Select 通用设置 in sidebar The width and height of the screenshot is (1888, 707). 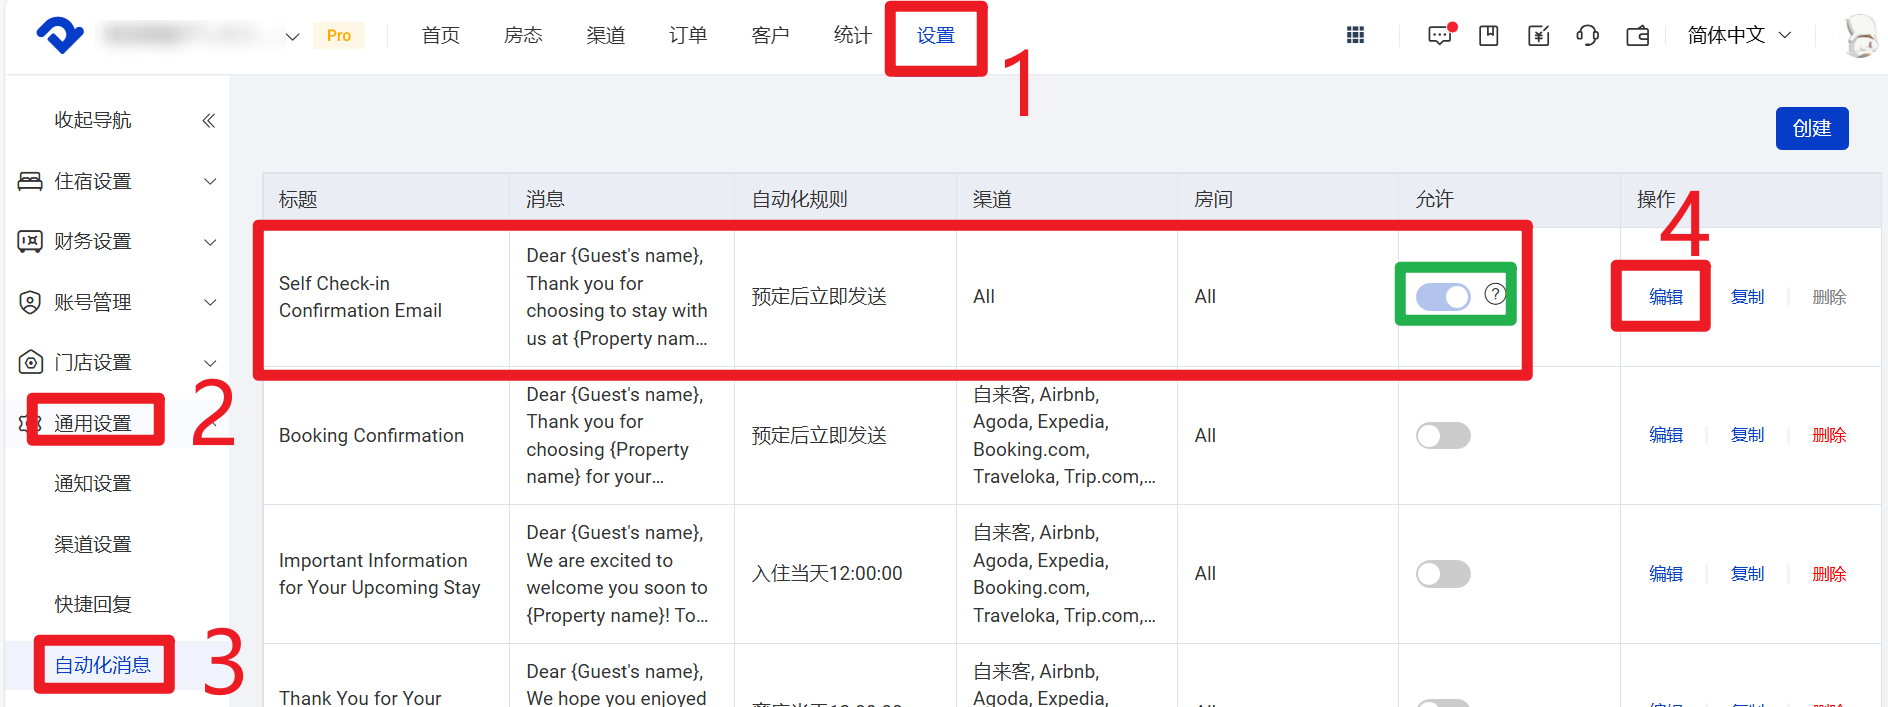coord(93,423)
